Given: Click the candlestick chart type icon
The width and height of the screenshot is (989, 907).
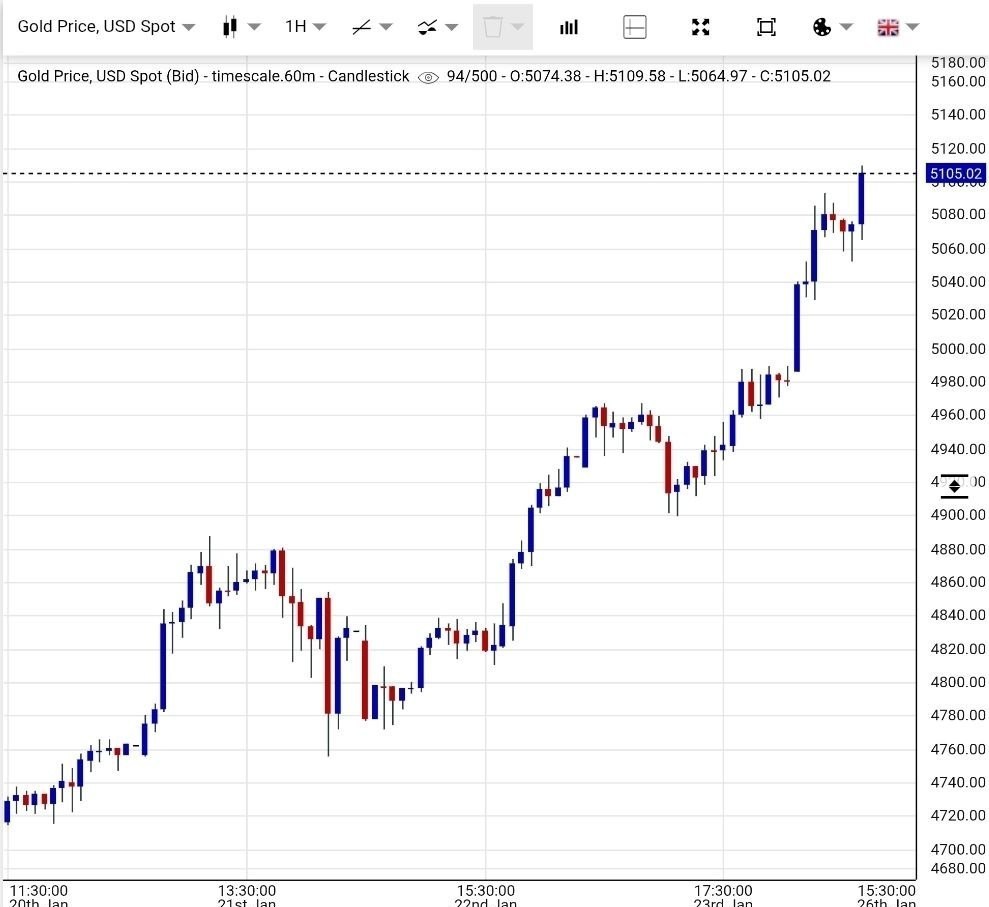Looking at the screenshot, I should (x=229, y=27).
